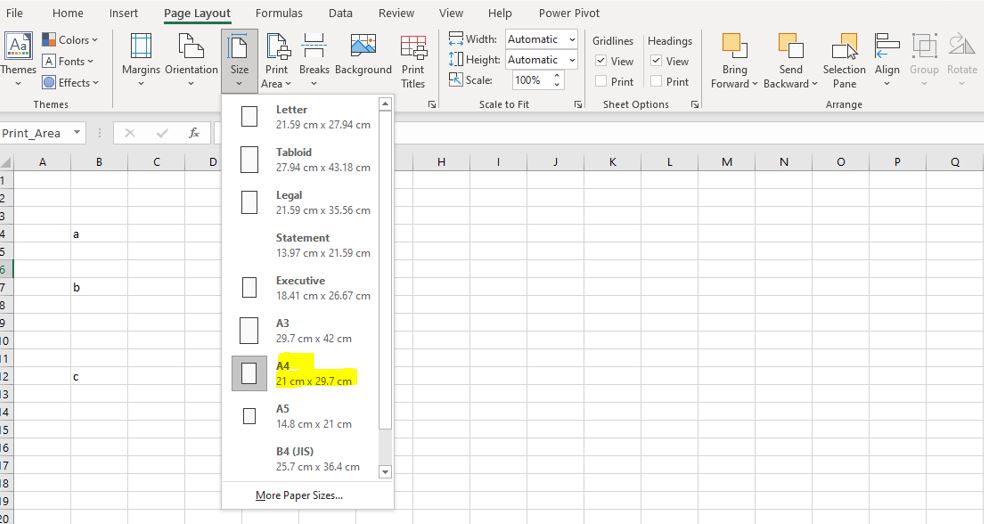Open the Orientation menu
The image size is (984, 524).
pos(191,60)
